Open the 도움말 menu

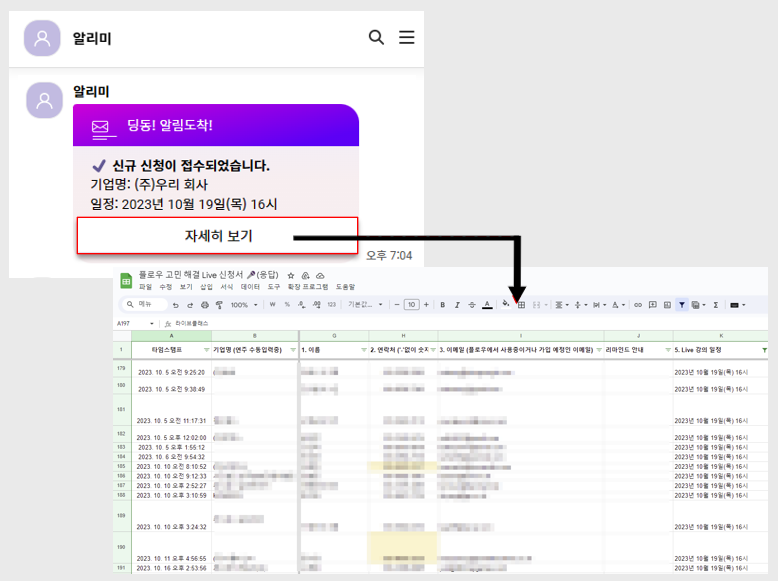point(345,287)
